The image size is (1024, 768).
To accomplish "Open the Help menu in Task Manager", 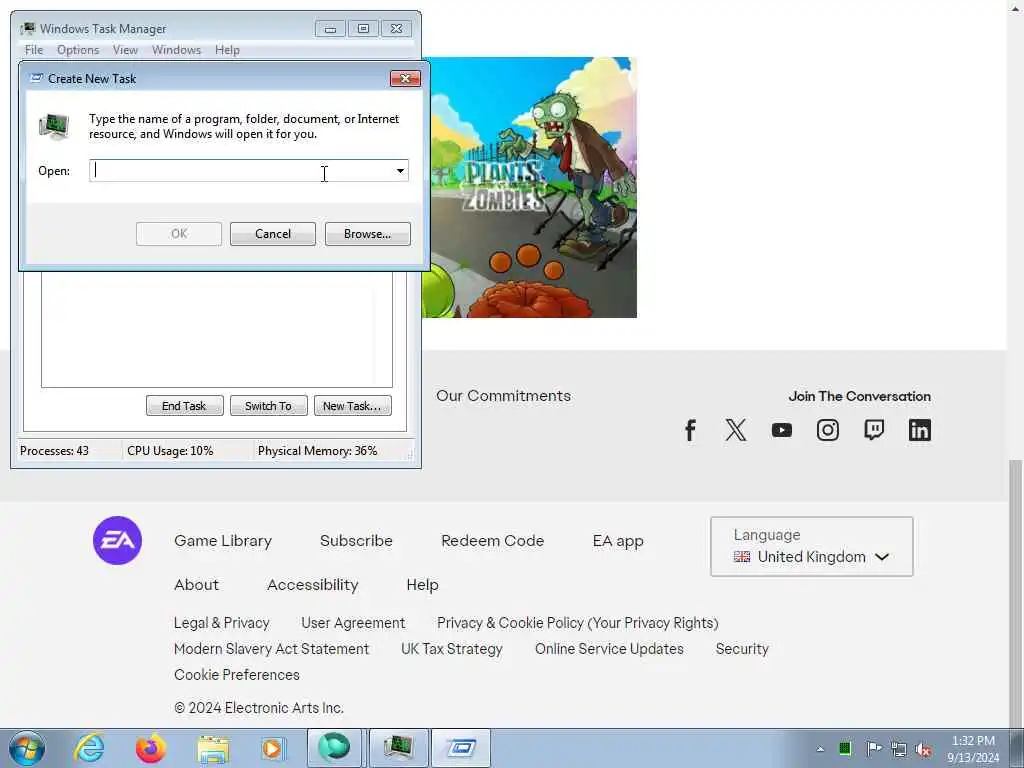I will tap(227, 50).
